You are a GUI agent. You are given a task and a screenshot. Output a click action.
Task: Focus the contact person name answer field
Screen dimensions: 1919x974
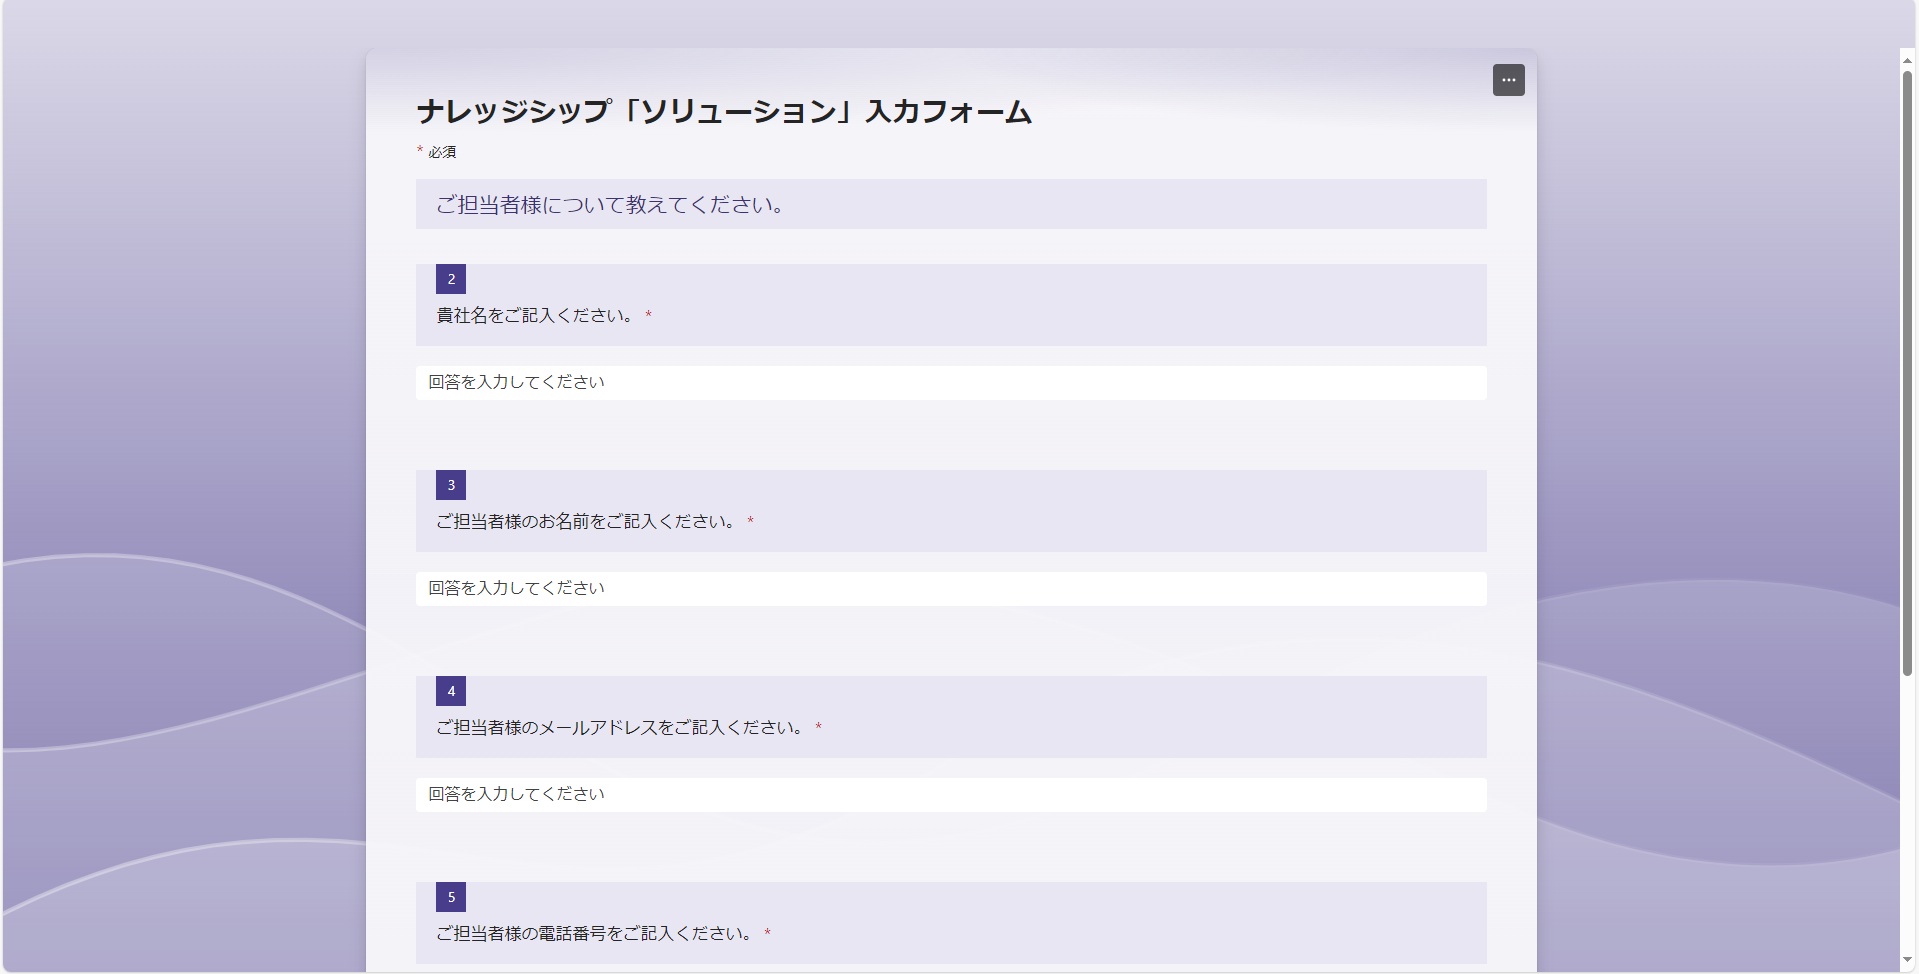(951, 588)
